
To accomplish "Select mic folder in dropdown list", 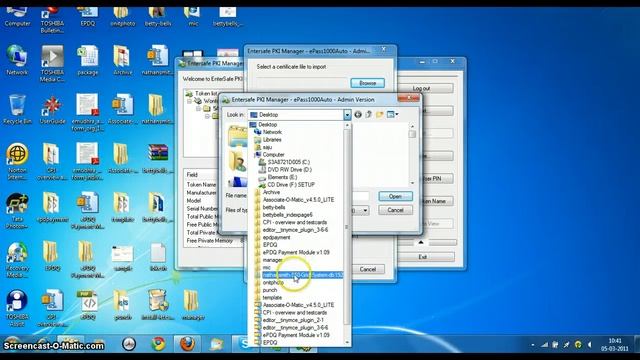I will (x=267, y=267).
